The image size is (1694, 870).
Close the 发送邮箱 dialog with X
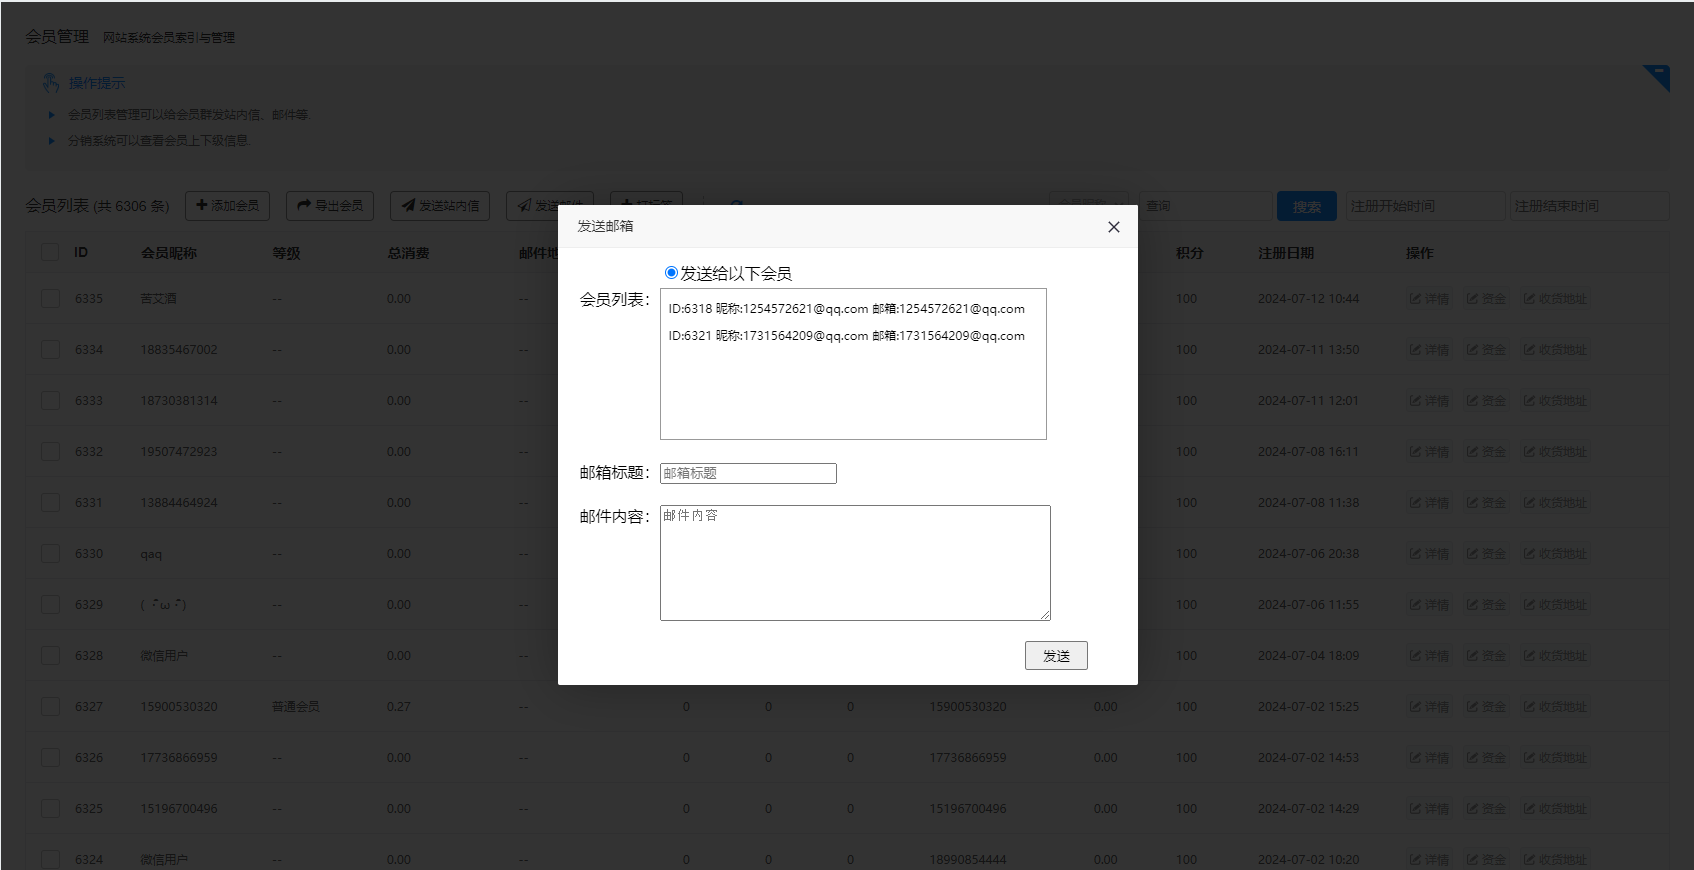tap(1113, 227)
